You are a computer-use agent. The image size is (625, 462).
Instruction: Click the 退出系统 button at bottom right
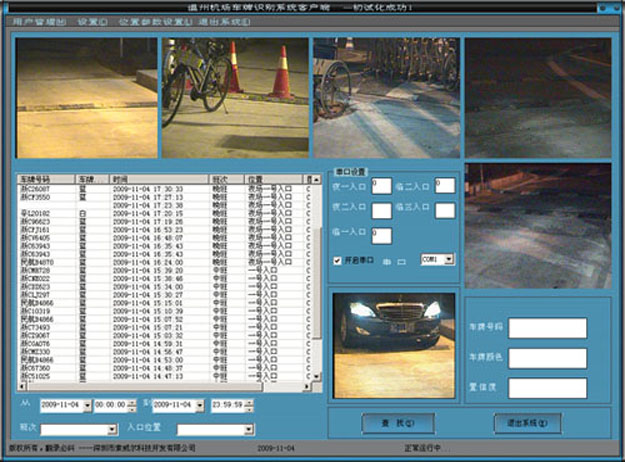click(527, 422)
